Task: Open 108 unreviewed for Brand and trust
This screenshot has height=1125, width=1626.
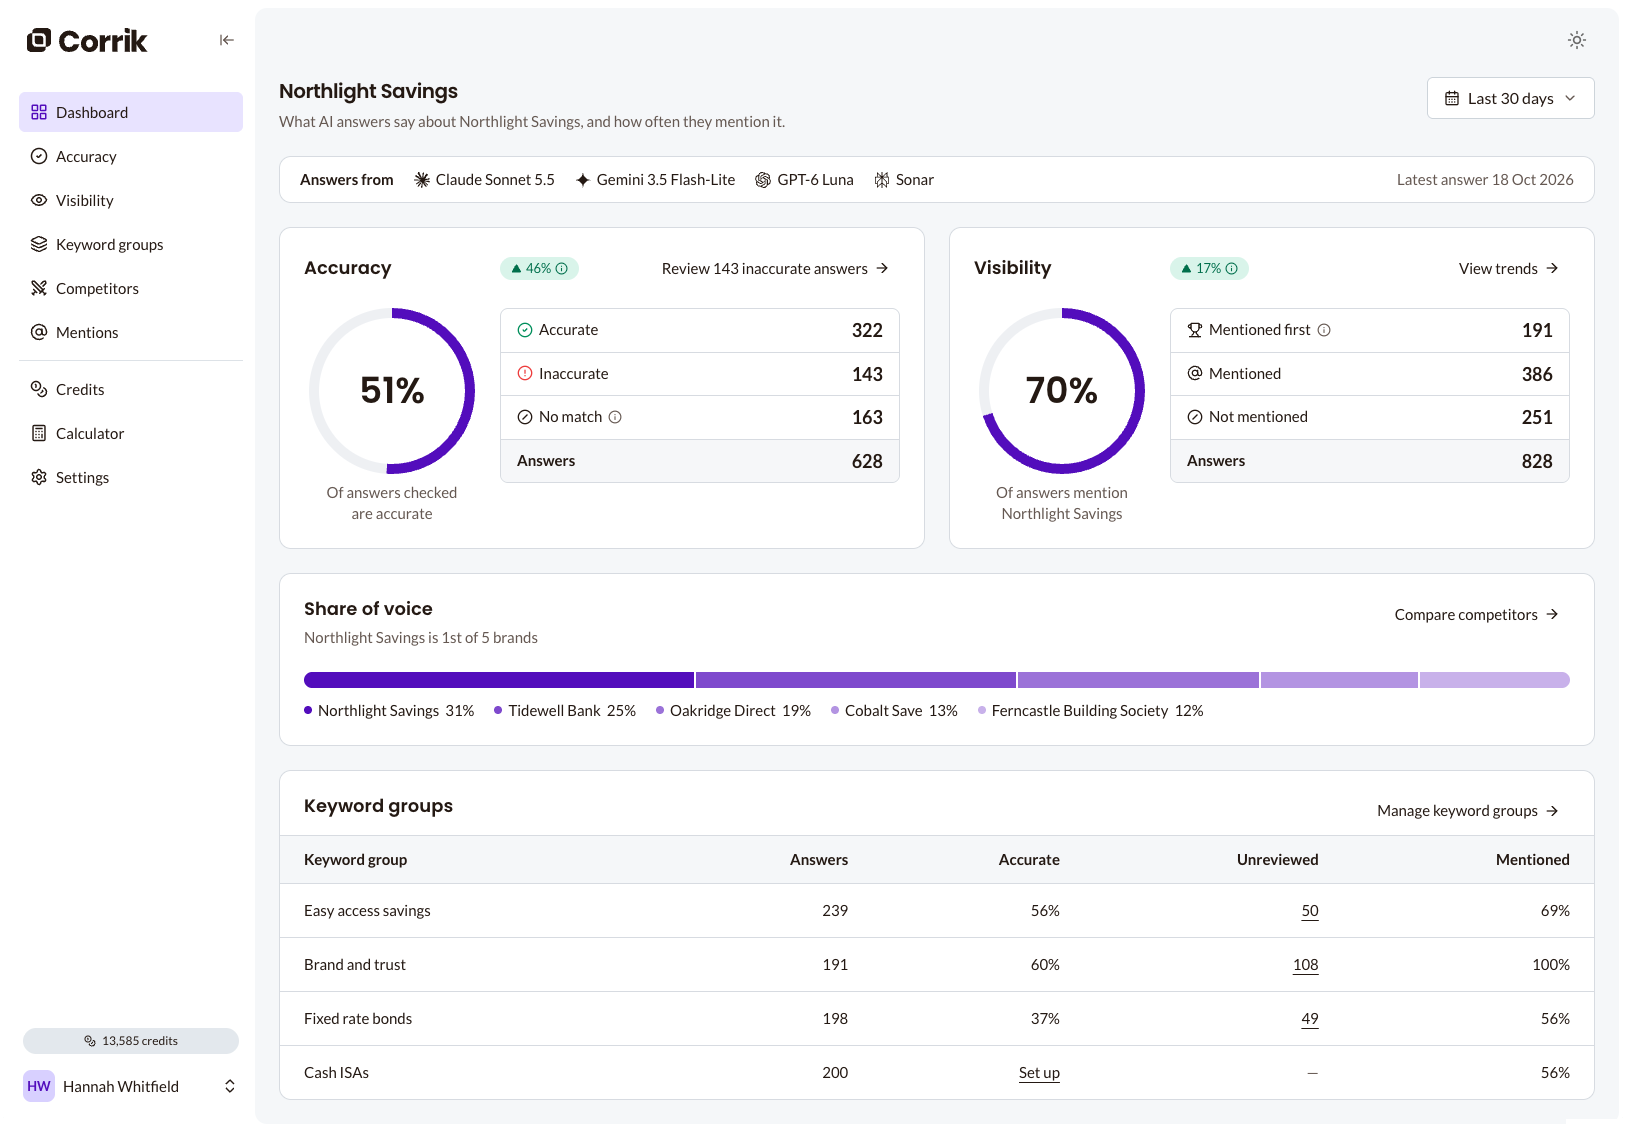Action: [1305, 965]
